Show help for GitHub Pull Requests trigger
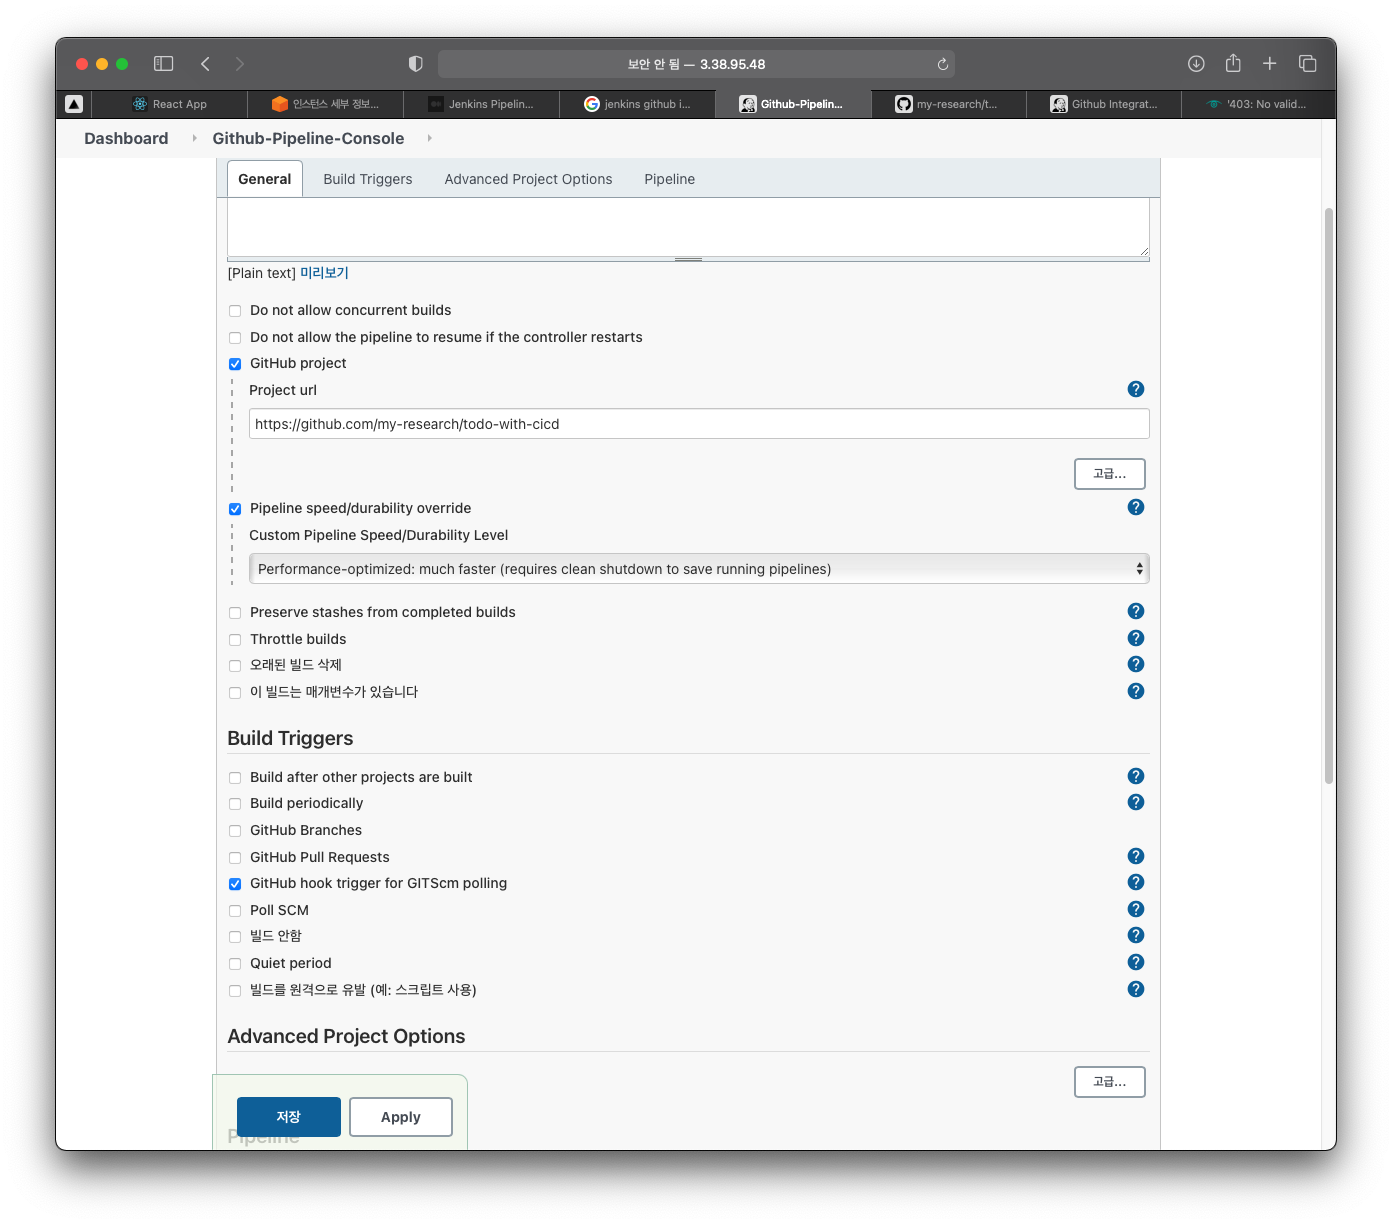Viewport: 1392px width, 1224px height. 1135,856
